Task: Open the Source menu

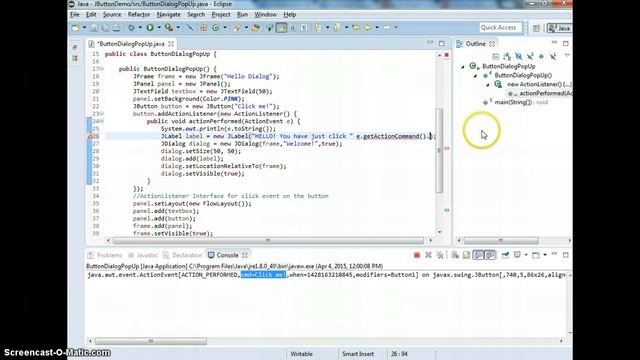Action: 112,14
